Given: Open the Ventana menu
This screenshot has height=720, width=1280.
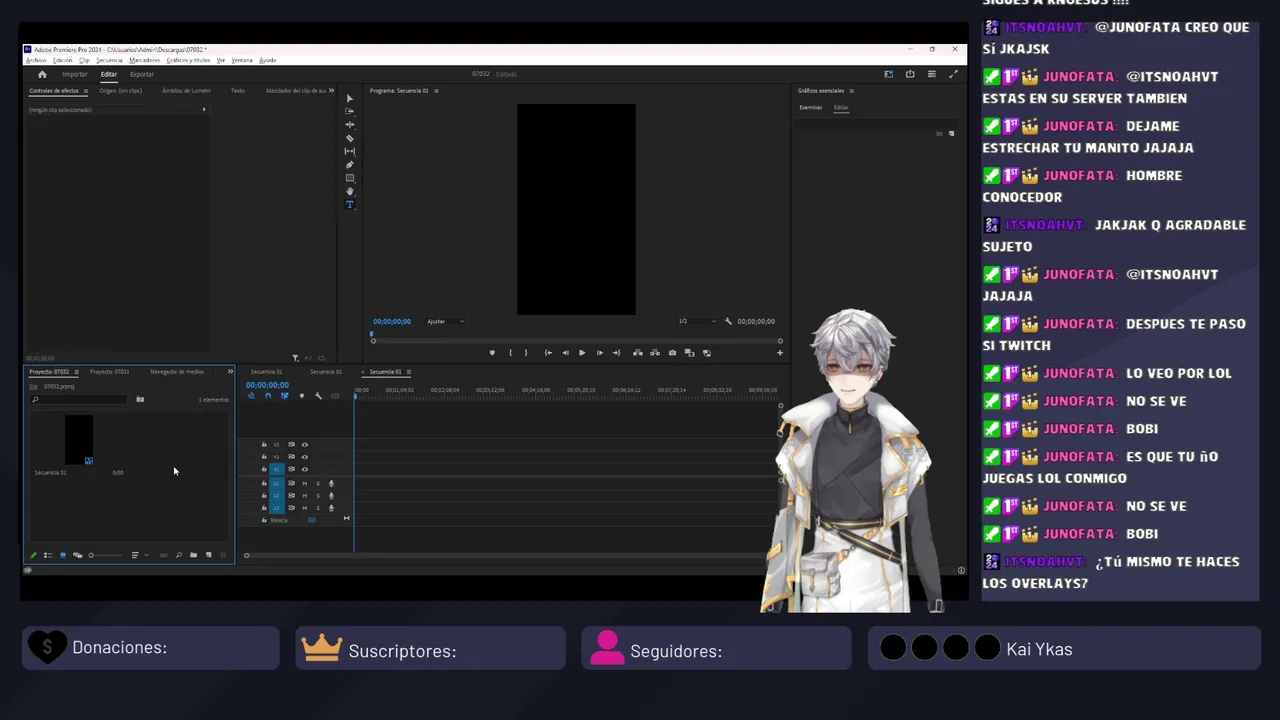Looking at the screenshot, I should (242, 60).
